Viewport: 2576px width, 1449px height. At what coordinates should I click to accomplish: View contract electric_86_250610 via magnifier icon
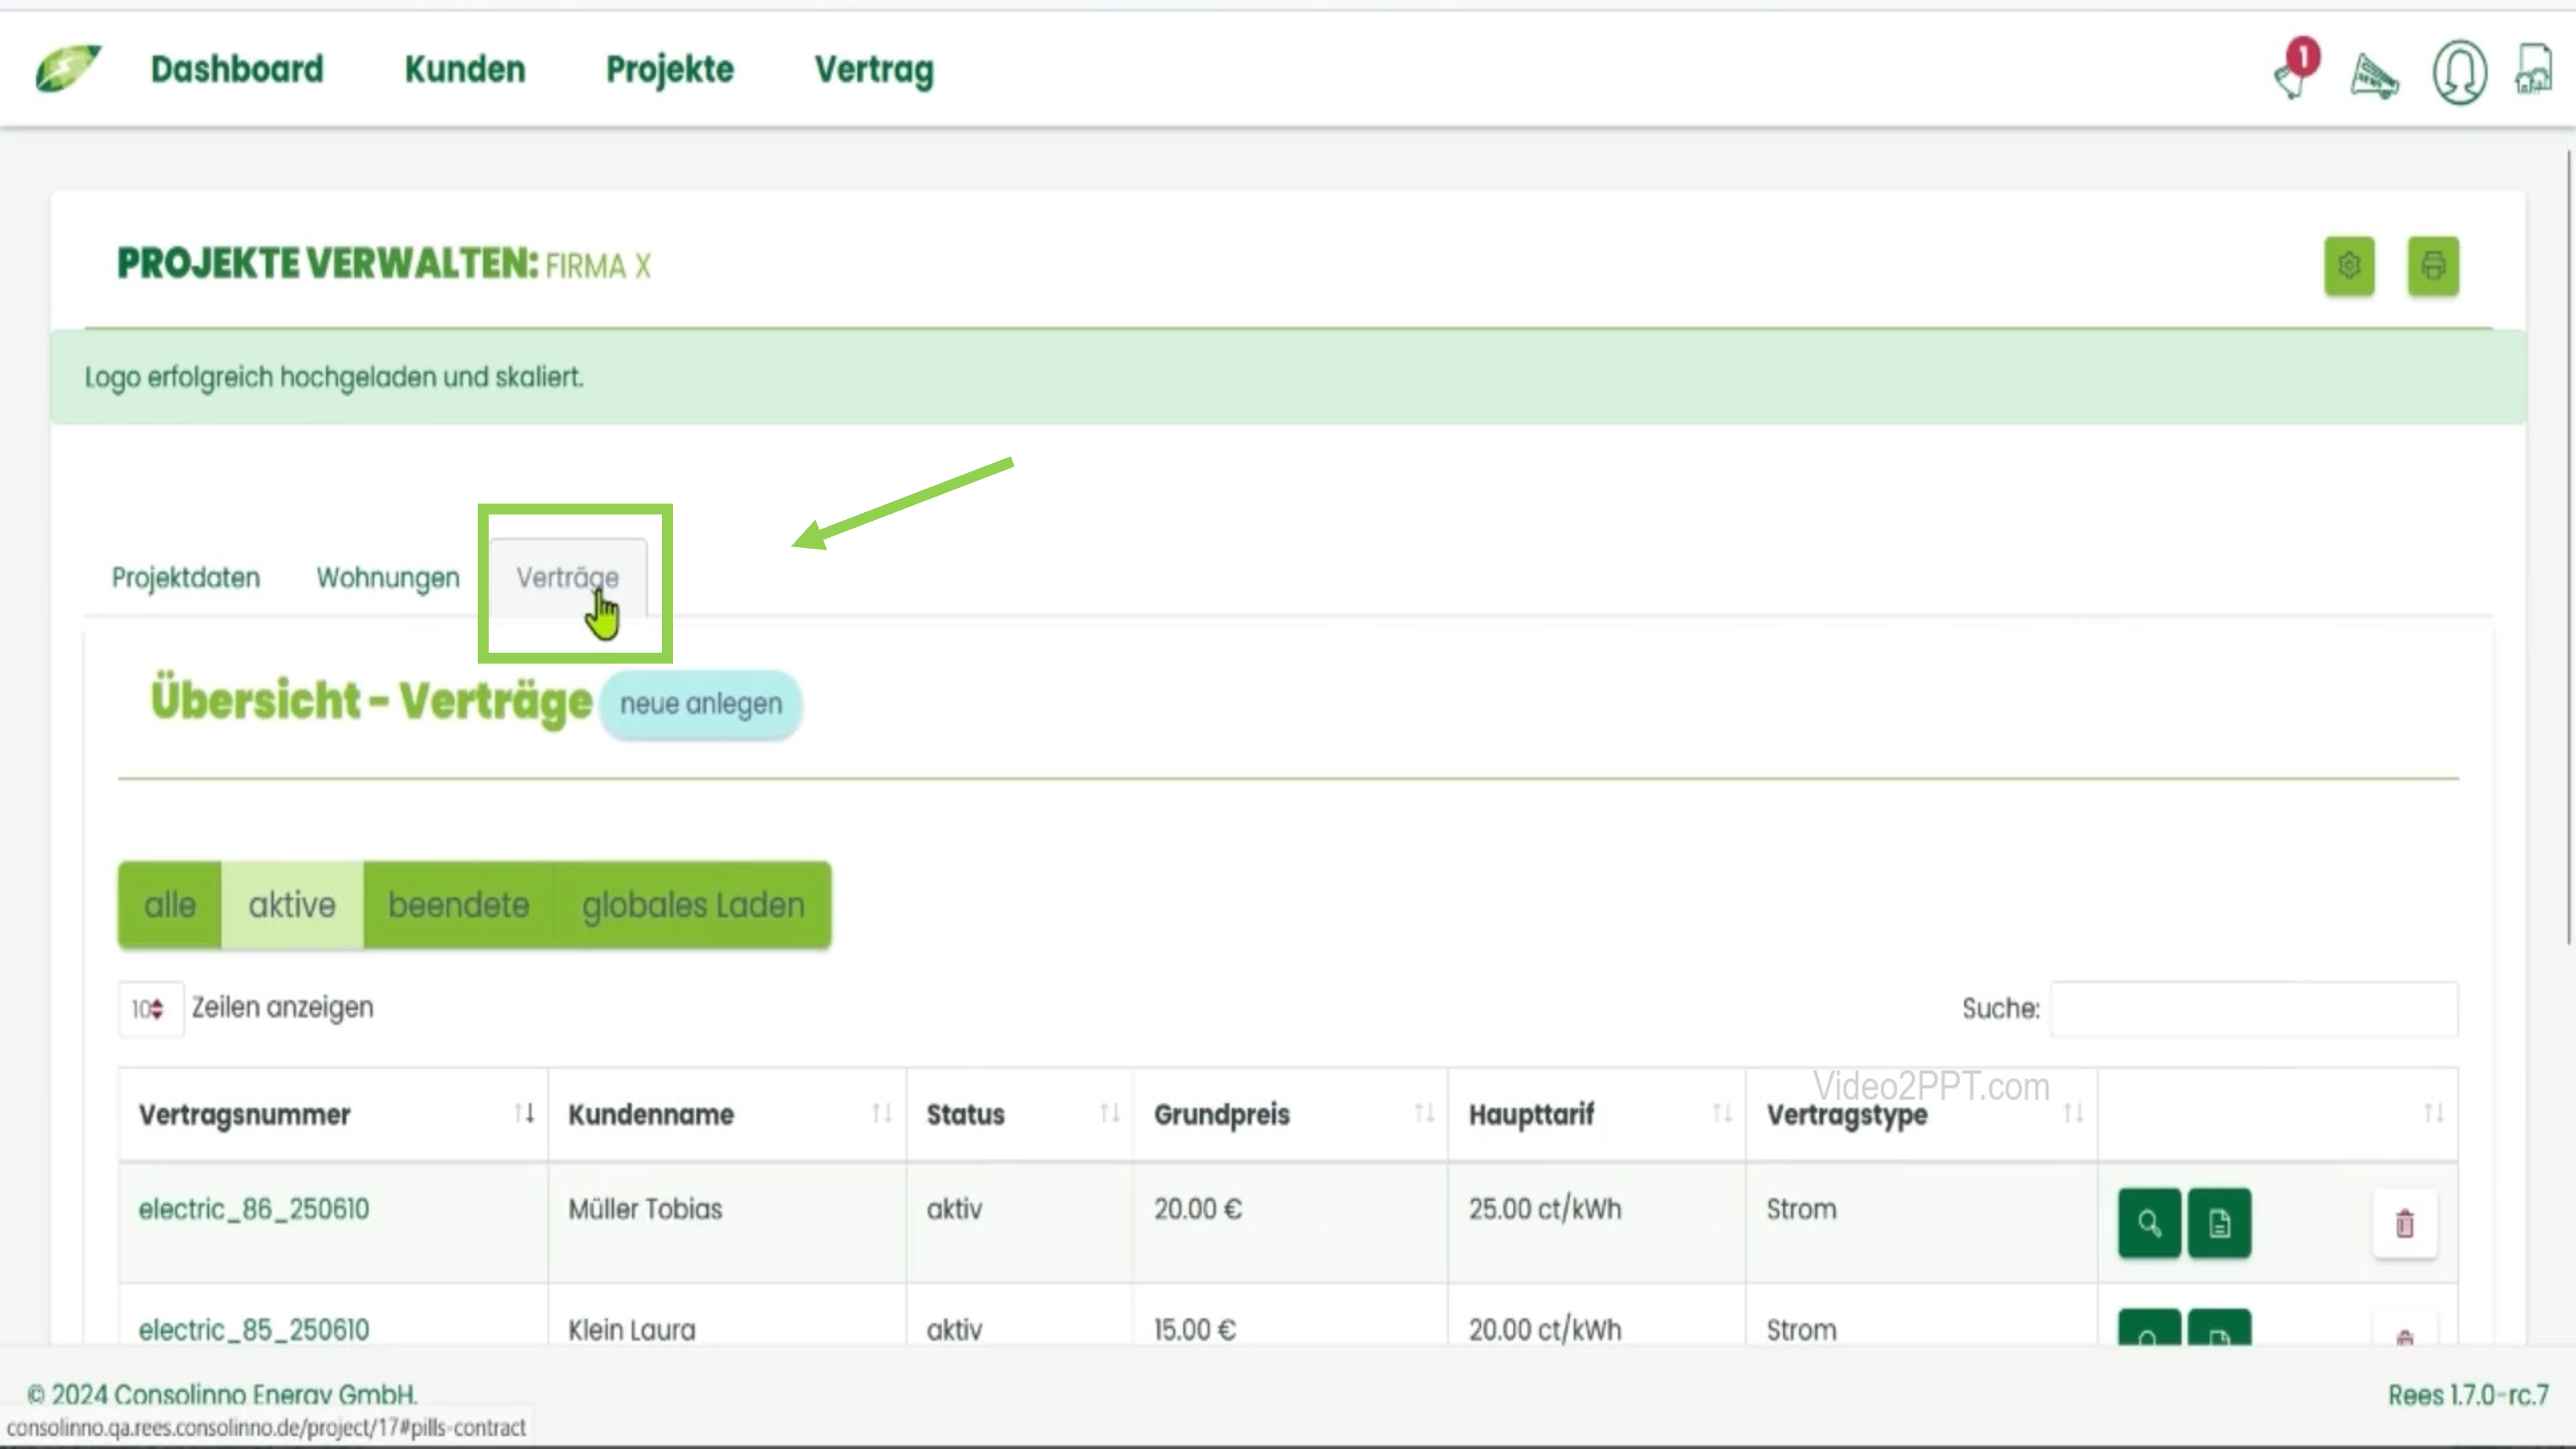[x=2148, y=1222]
